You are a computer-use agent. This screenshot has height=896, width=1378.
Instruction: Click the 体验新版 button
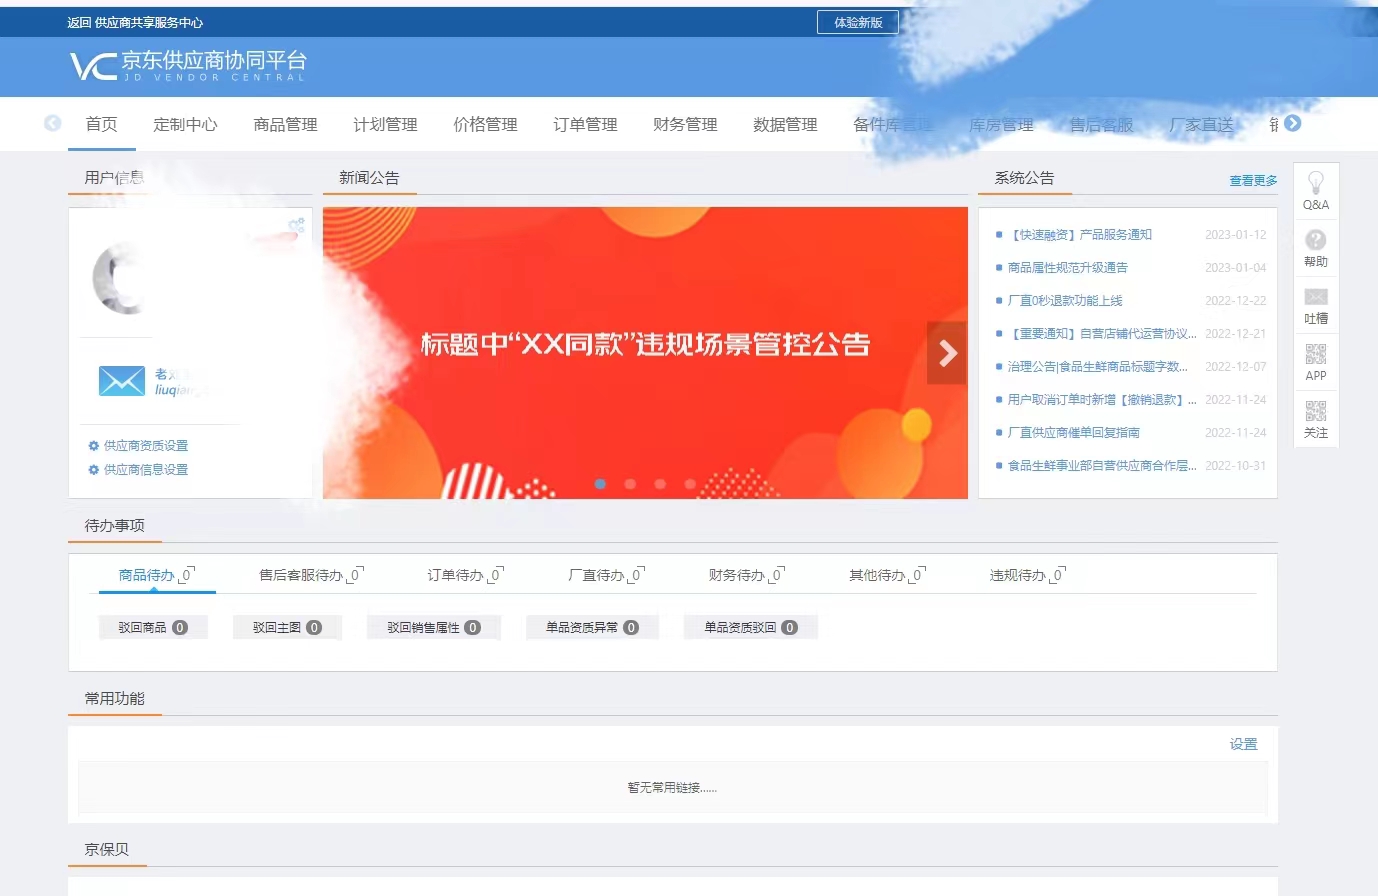[x=857, y=21]
